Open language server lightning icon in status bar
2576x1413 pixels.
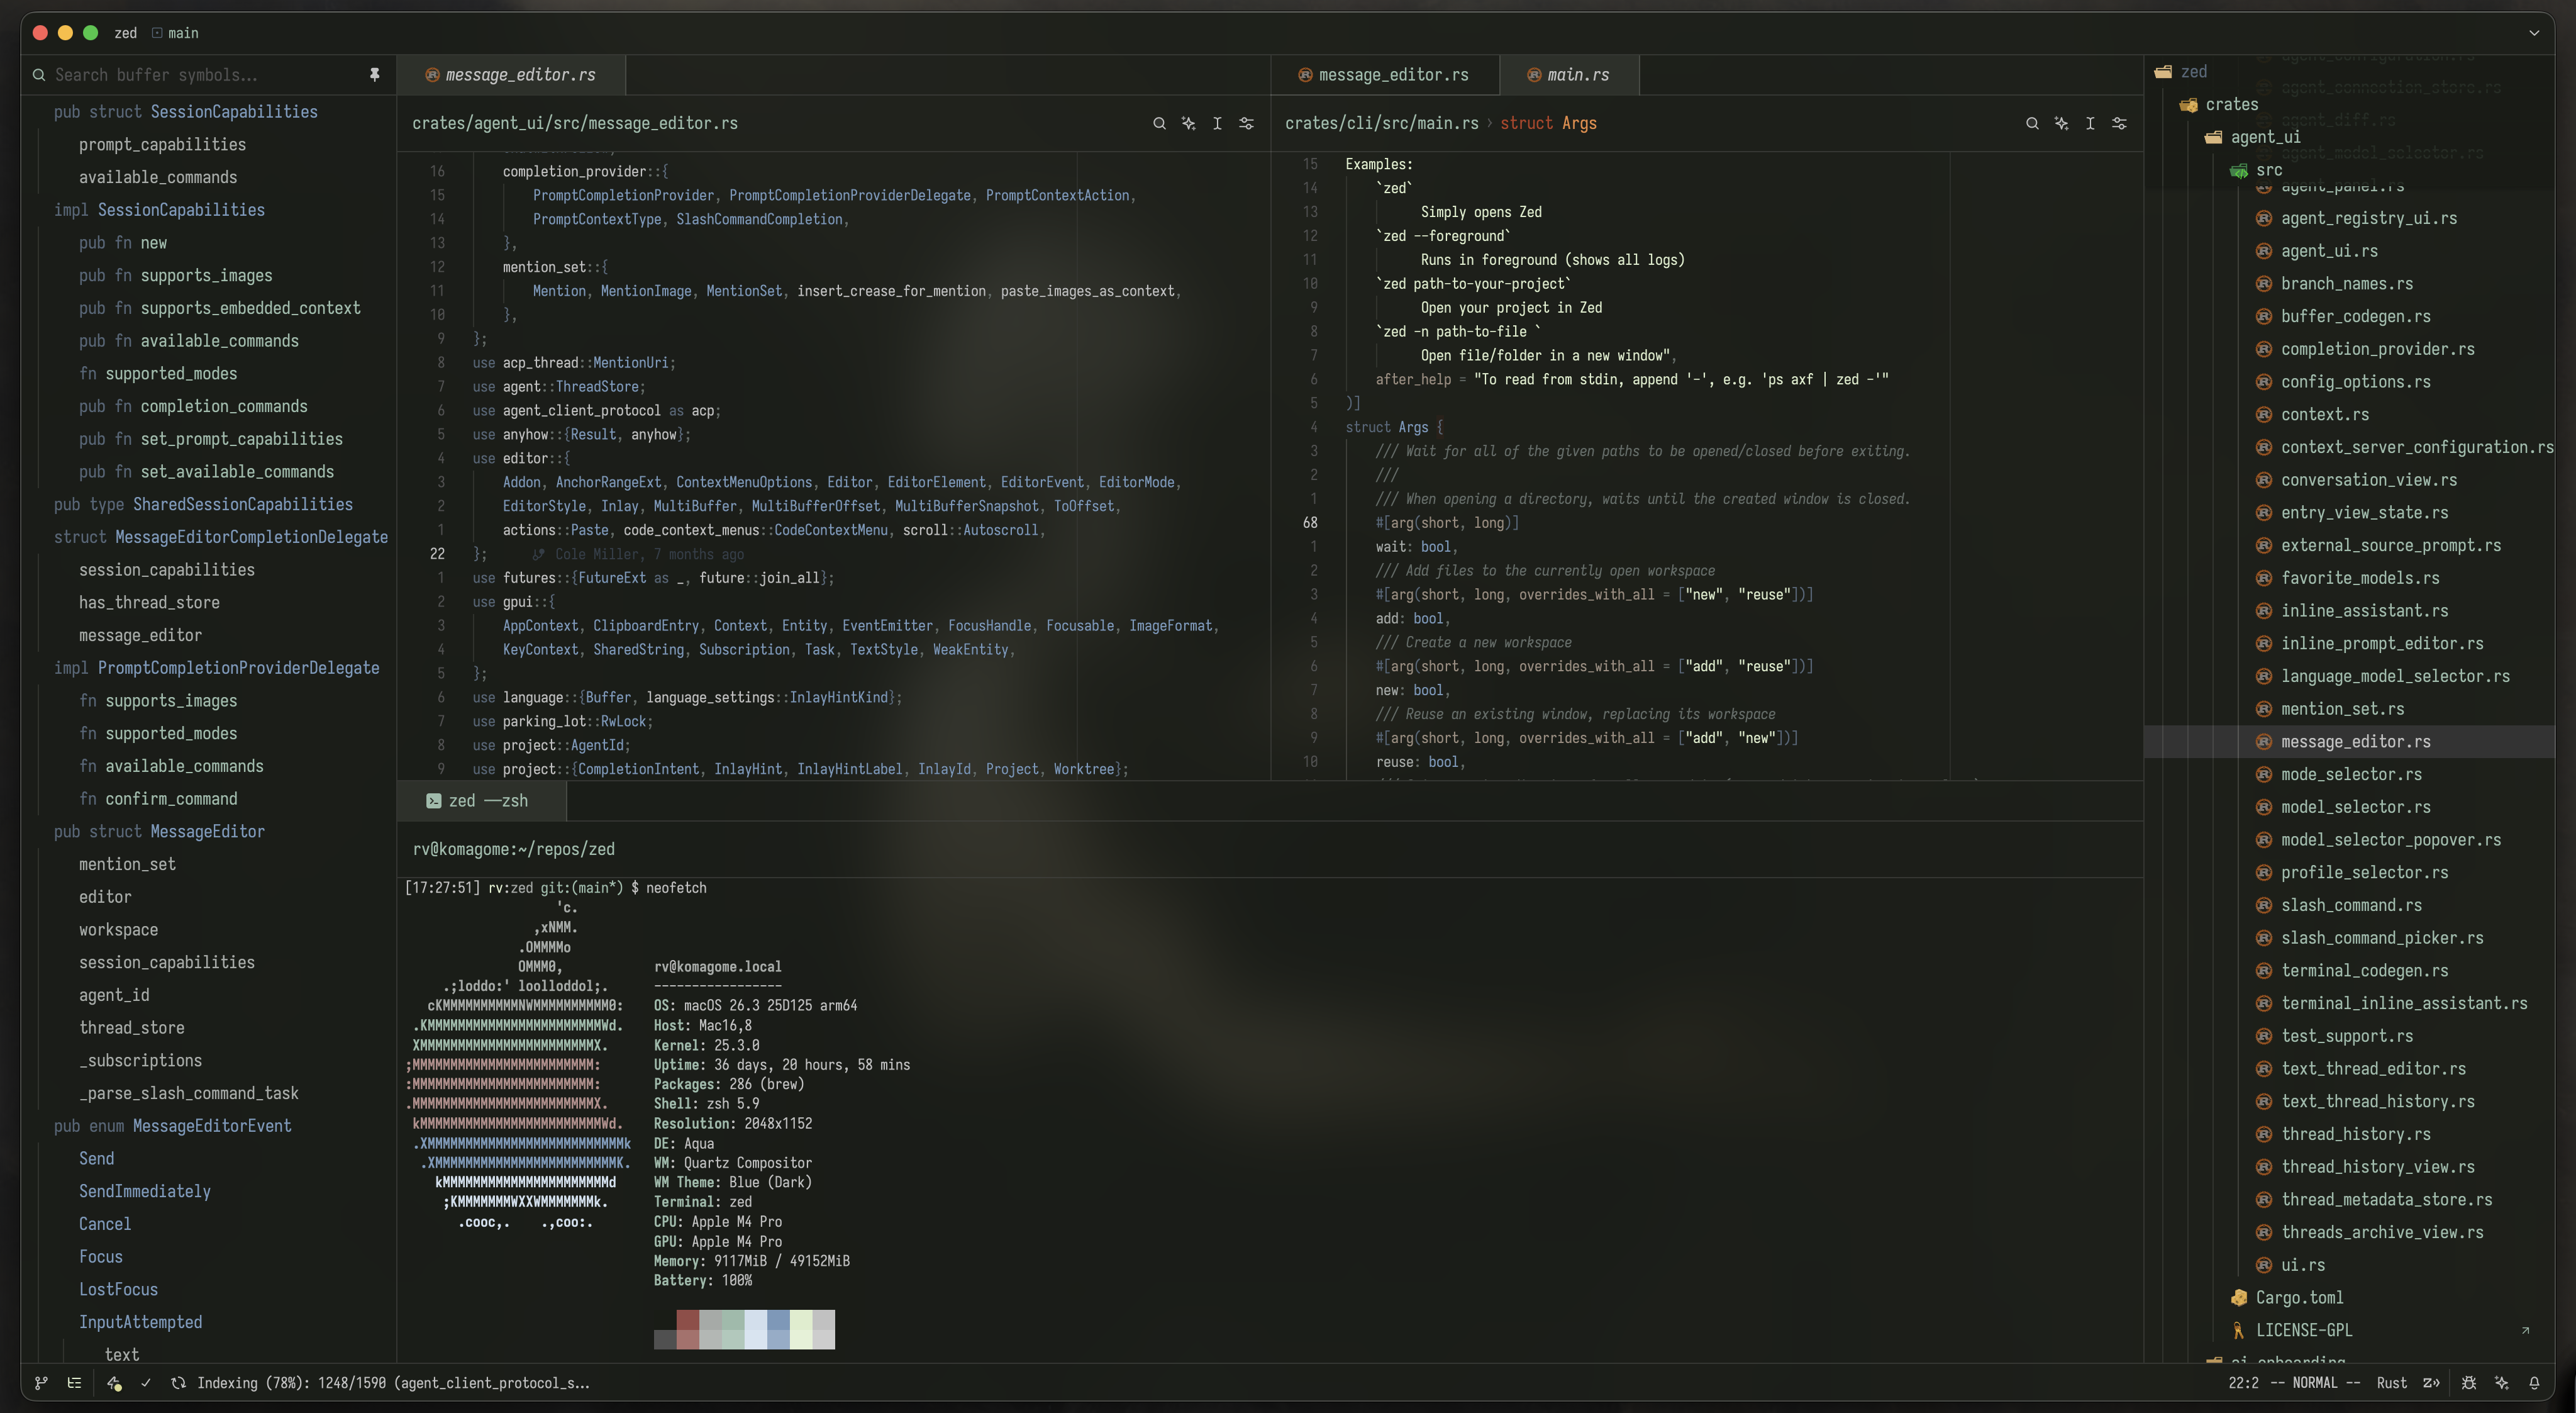(x=114, y=1383)
